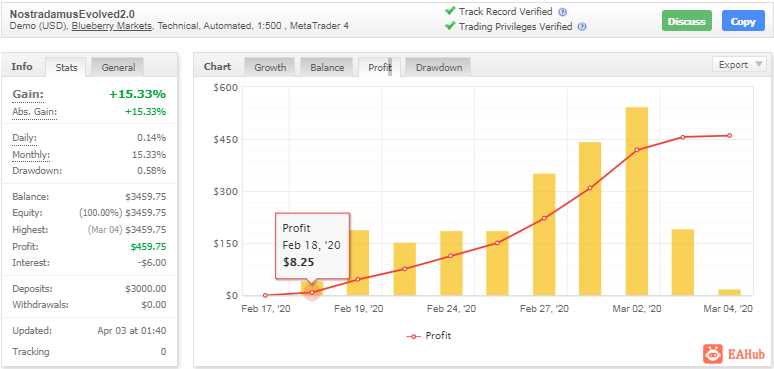Click the Trading Privileges Verified help icon
Screen dimensions: 774x369
tap(582, 27)
